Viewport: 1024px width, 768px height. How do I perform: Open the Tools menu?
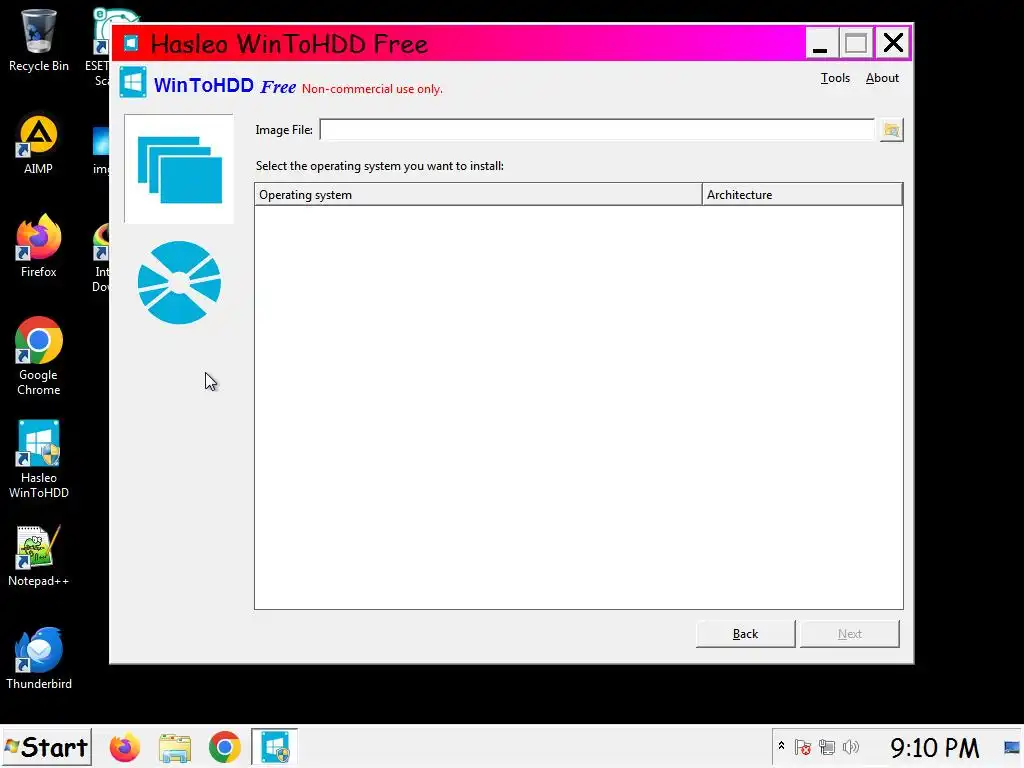click(835, 78)
